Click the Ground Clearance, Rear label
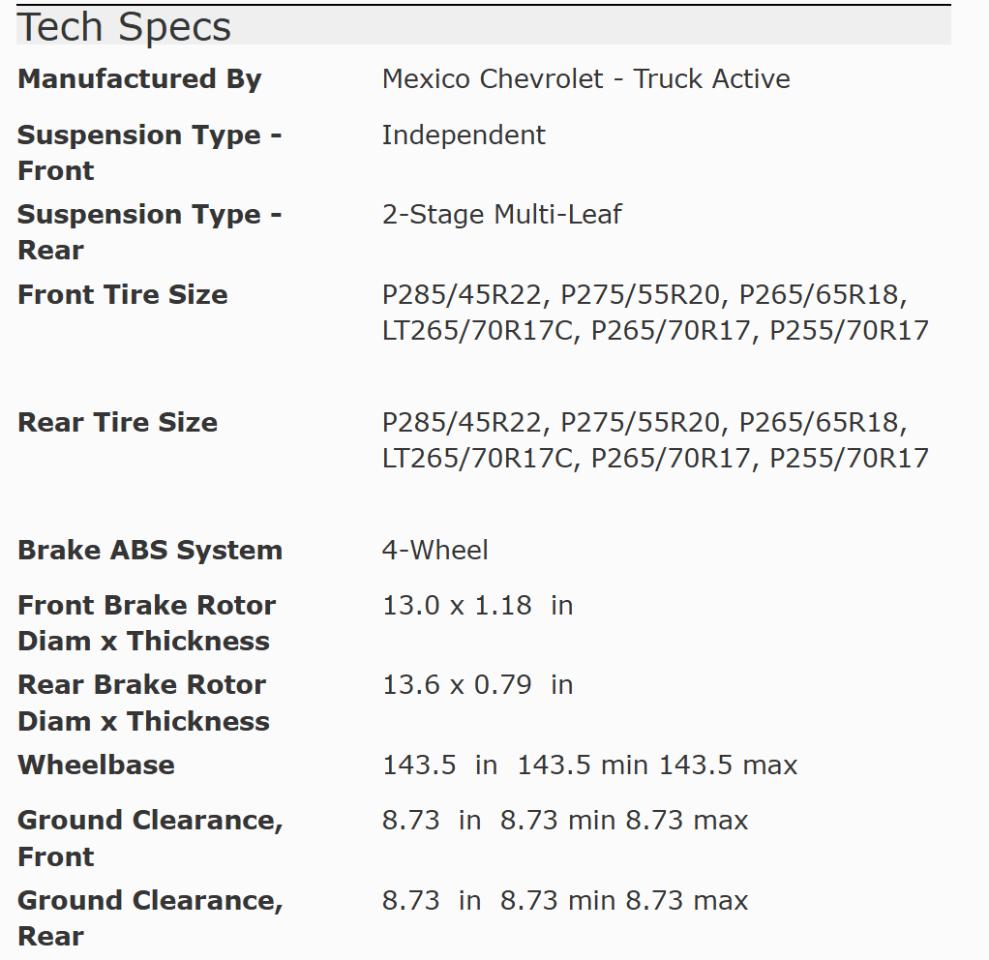Viewport: 989px width, 960px height. pos(150,918)
